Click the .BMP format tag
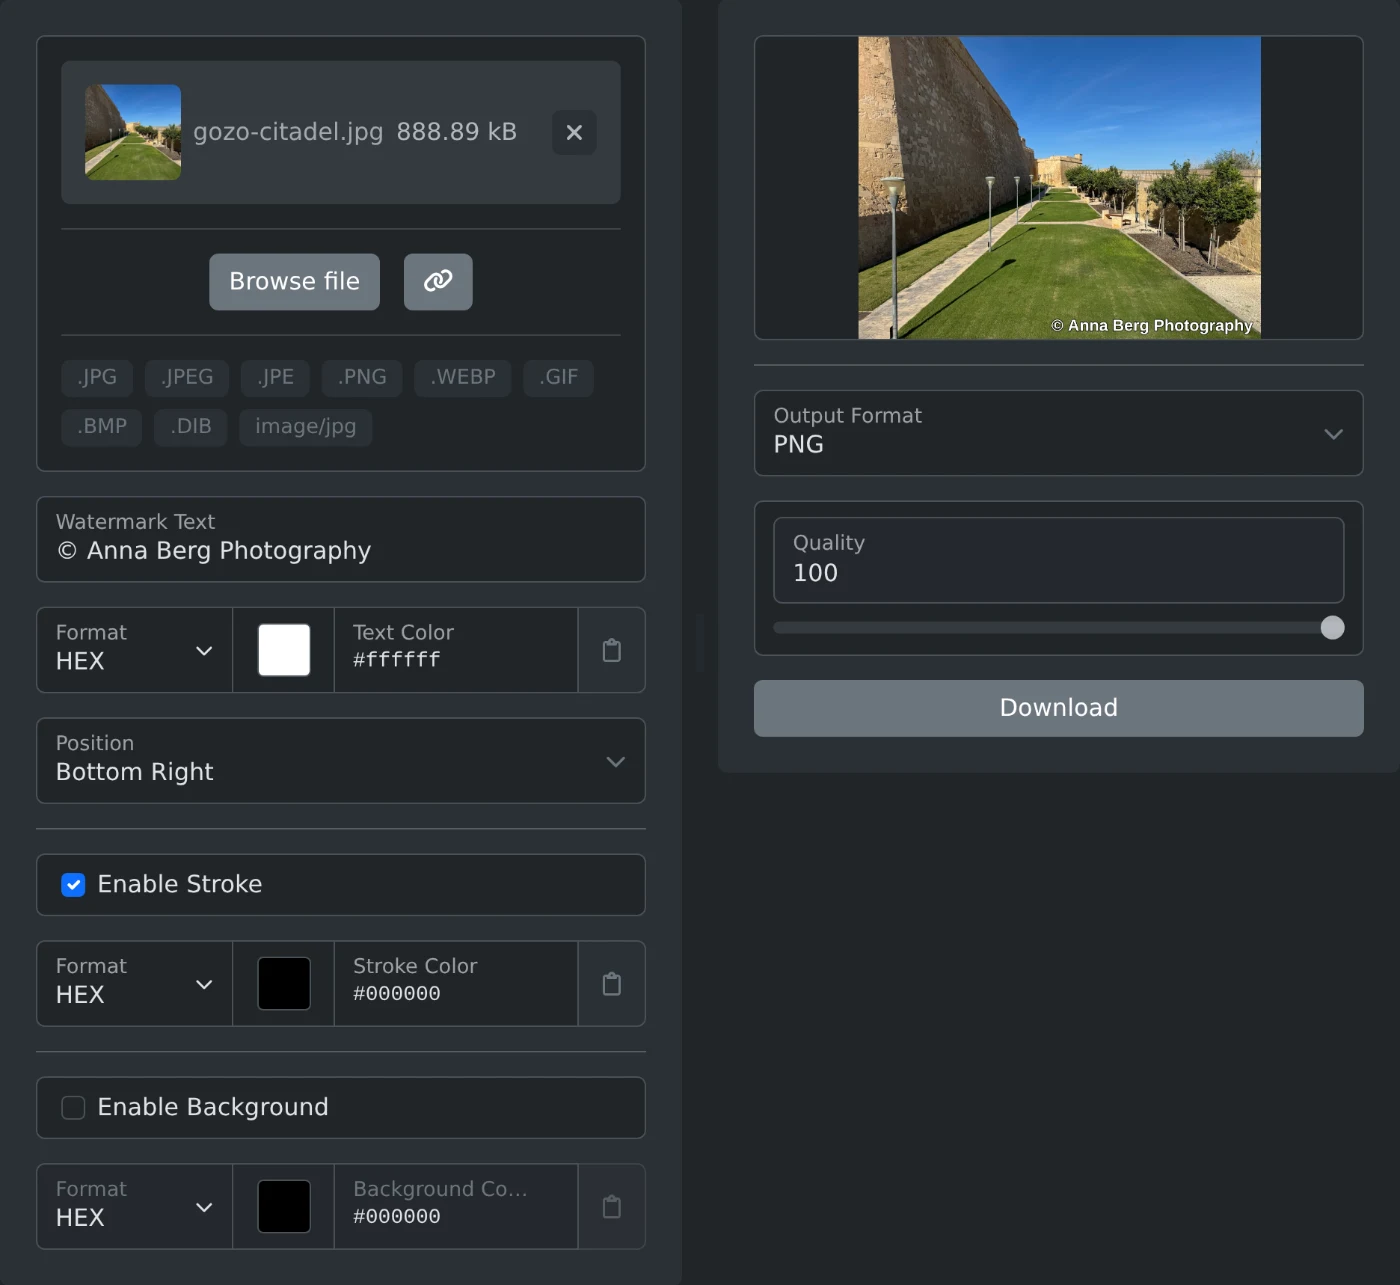The height and width of the screenshot is (1285, 1400). coord(102,427)
